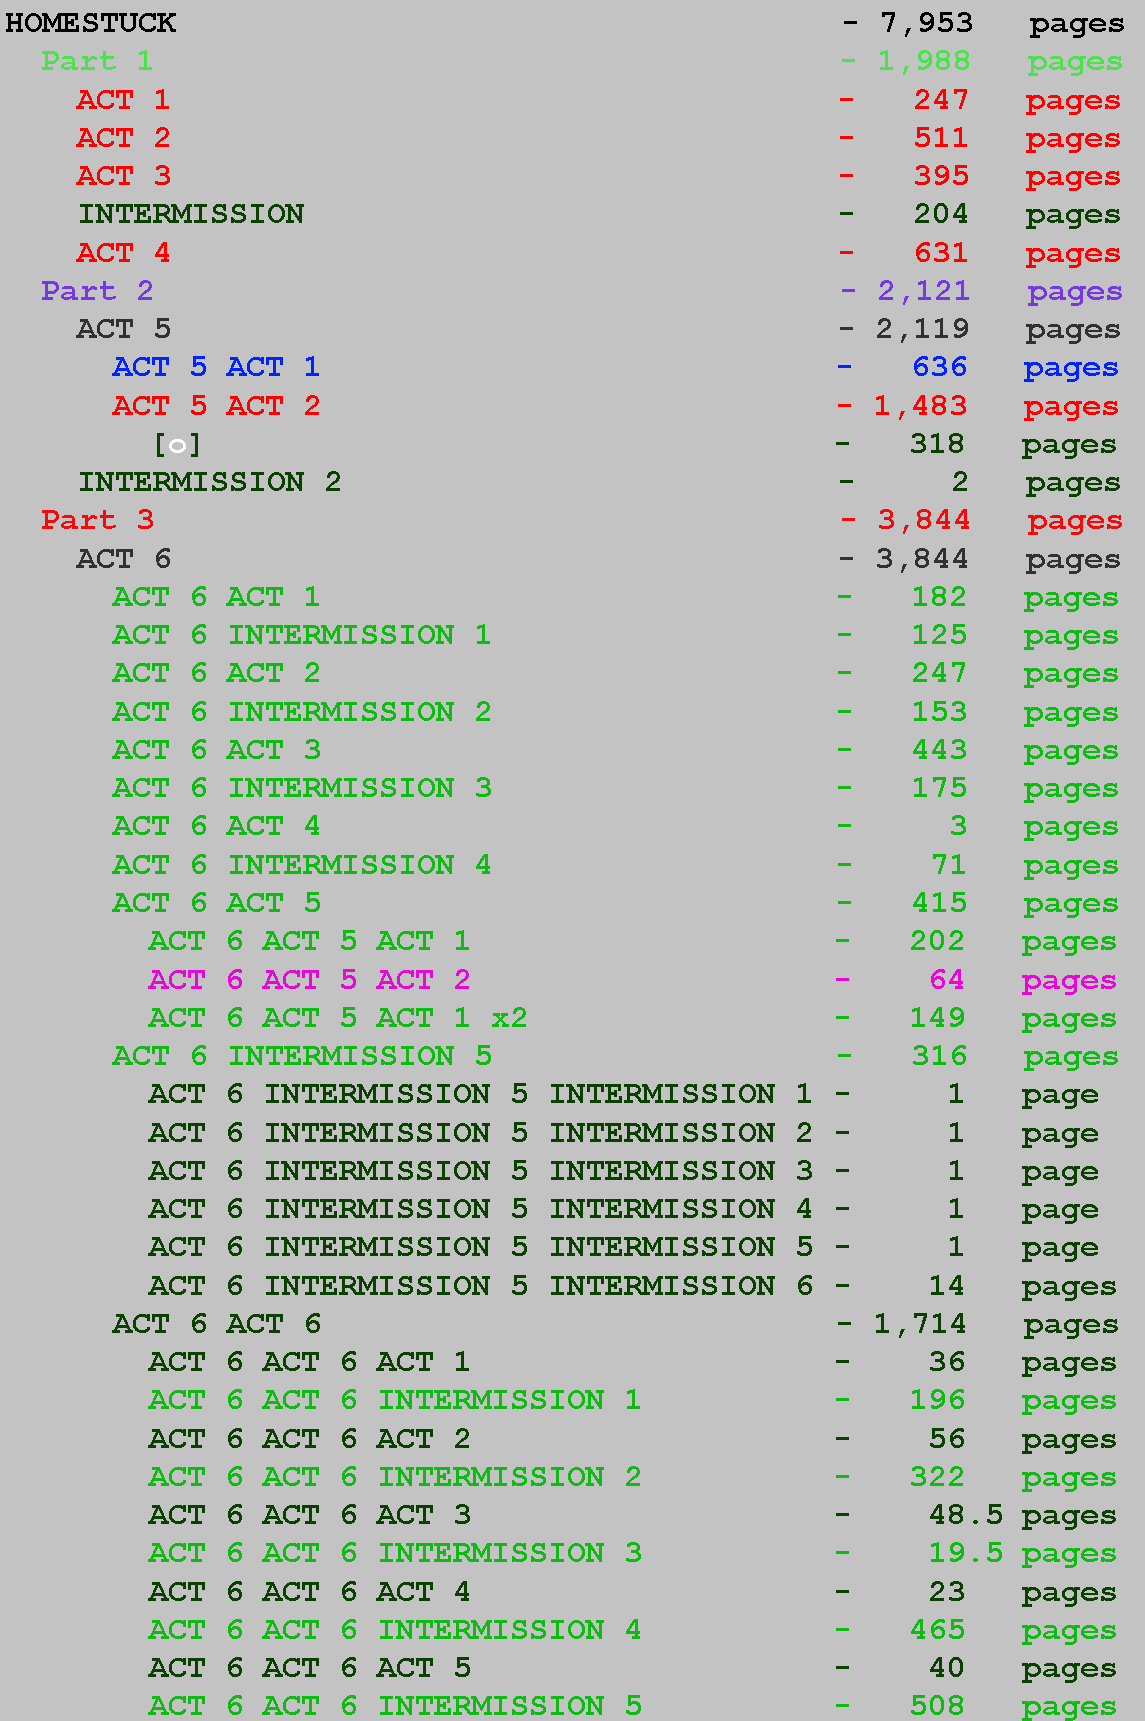The width and height of the screenshot is (1145, 1721).
Task: Click the 48.5 page count
Action: coord(966,1515)
